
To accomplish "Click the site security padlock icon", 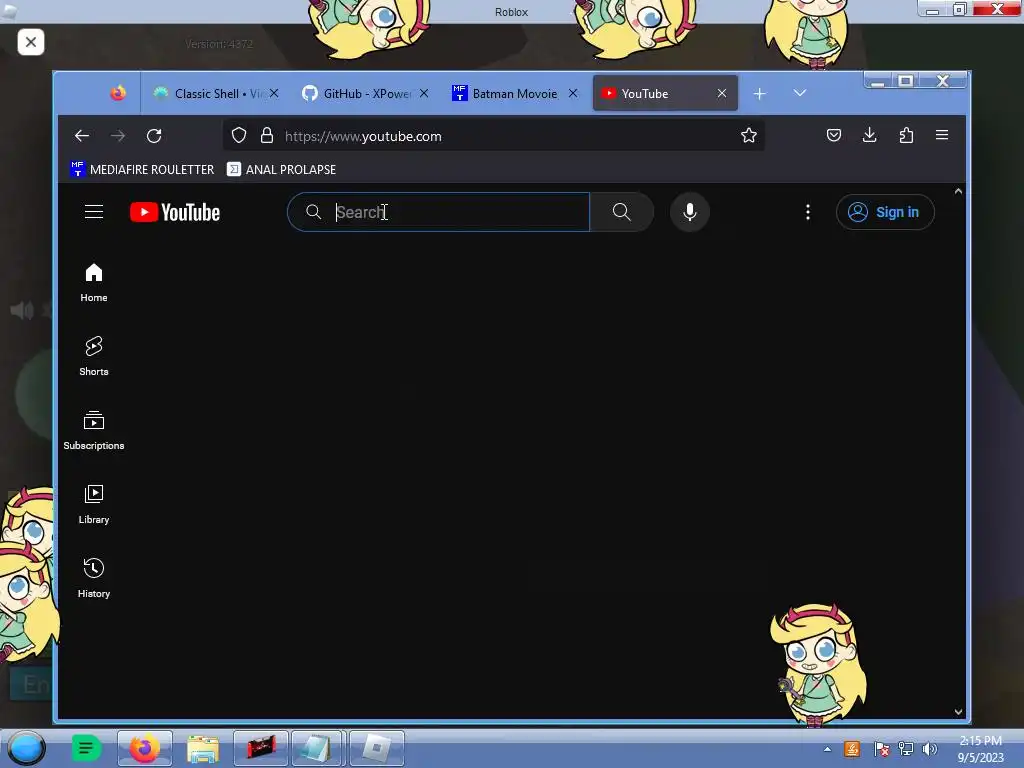I will coord(266,135).
